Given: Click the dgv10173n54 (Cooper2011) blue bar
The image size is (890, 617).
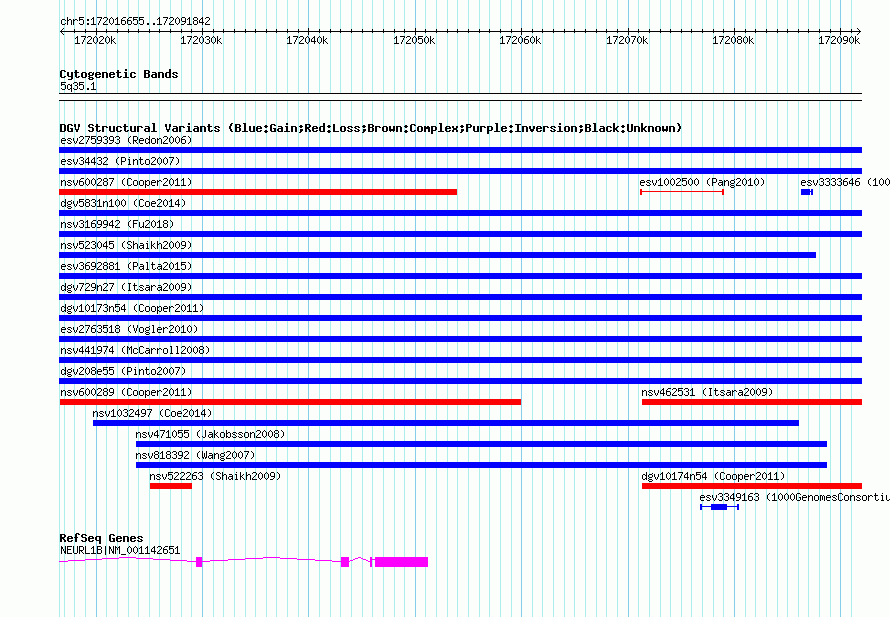Looking at the screenshot, I should [x=460, y=318].
